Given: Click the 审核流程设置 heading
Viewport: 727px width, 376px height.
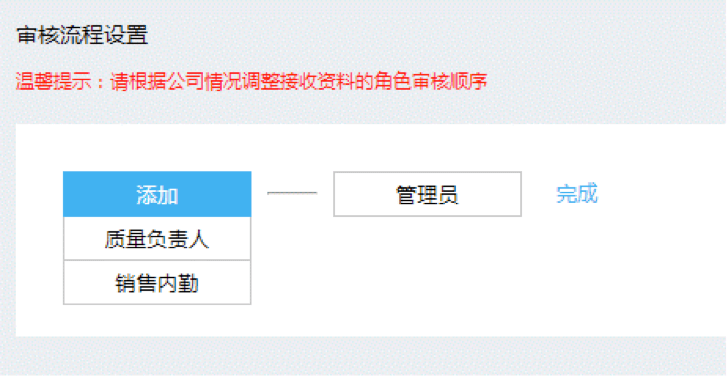Looking at the screenshot, I should pyautogui.click(x=82, y=36).
